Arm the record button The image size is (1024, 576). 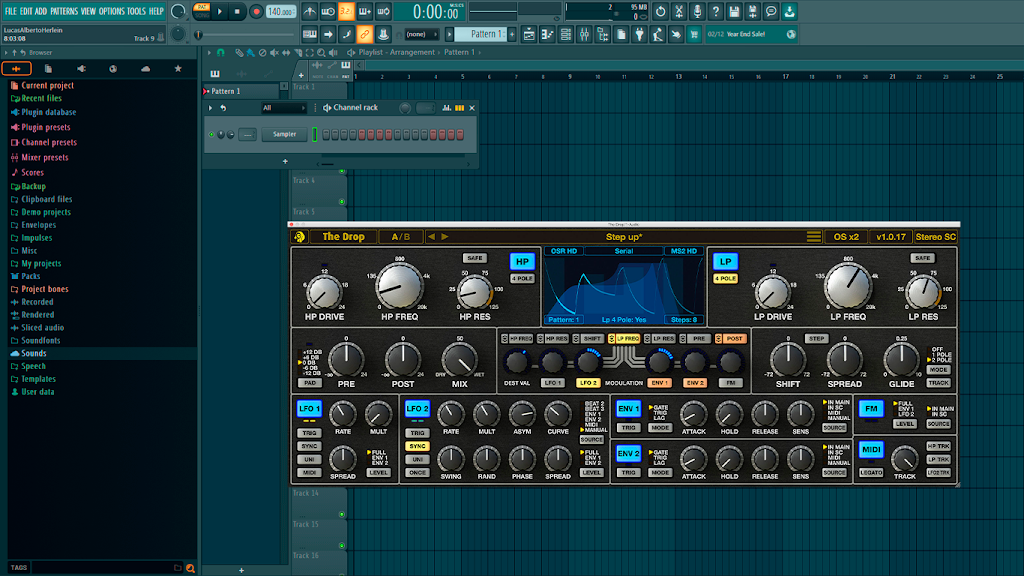pyautogui.click(x=256, y=11)
